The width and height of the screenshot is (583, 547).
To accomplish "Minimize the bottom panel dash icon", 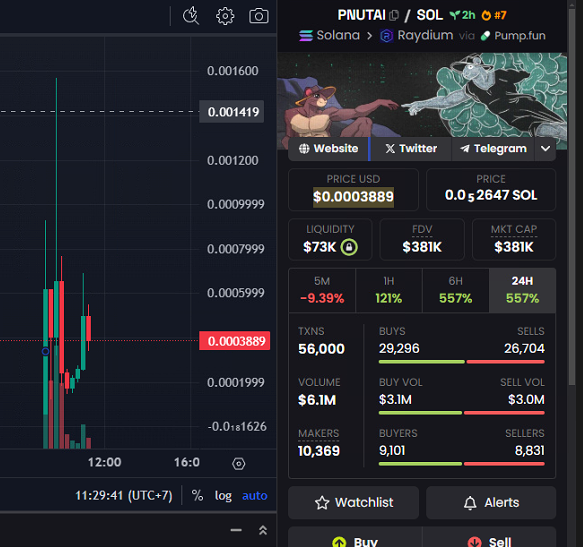I will (236, 530).
